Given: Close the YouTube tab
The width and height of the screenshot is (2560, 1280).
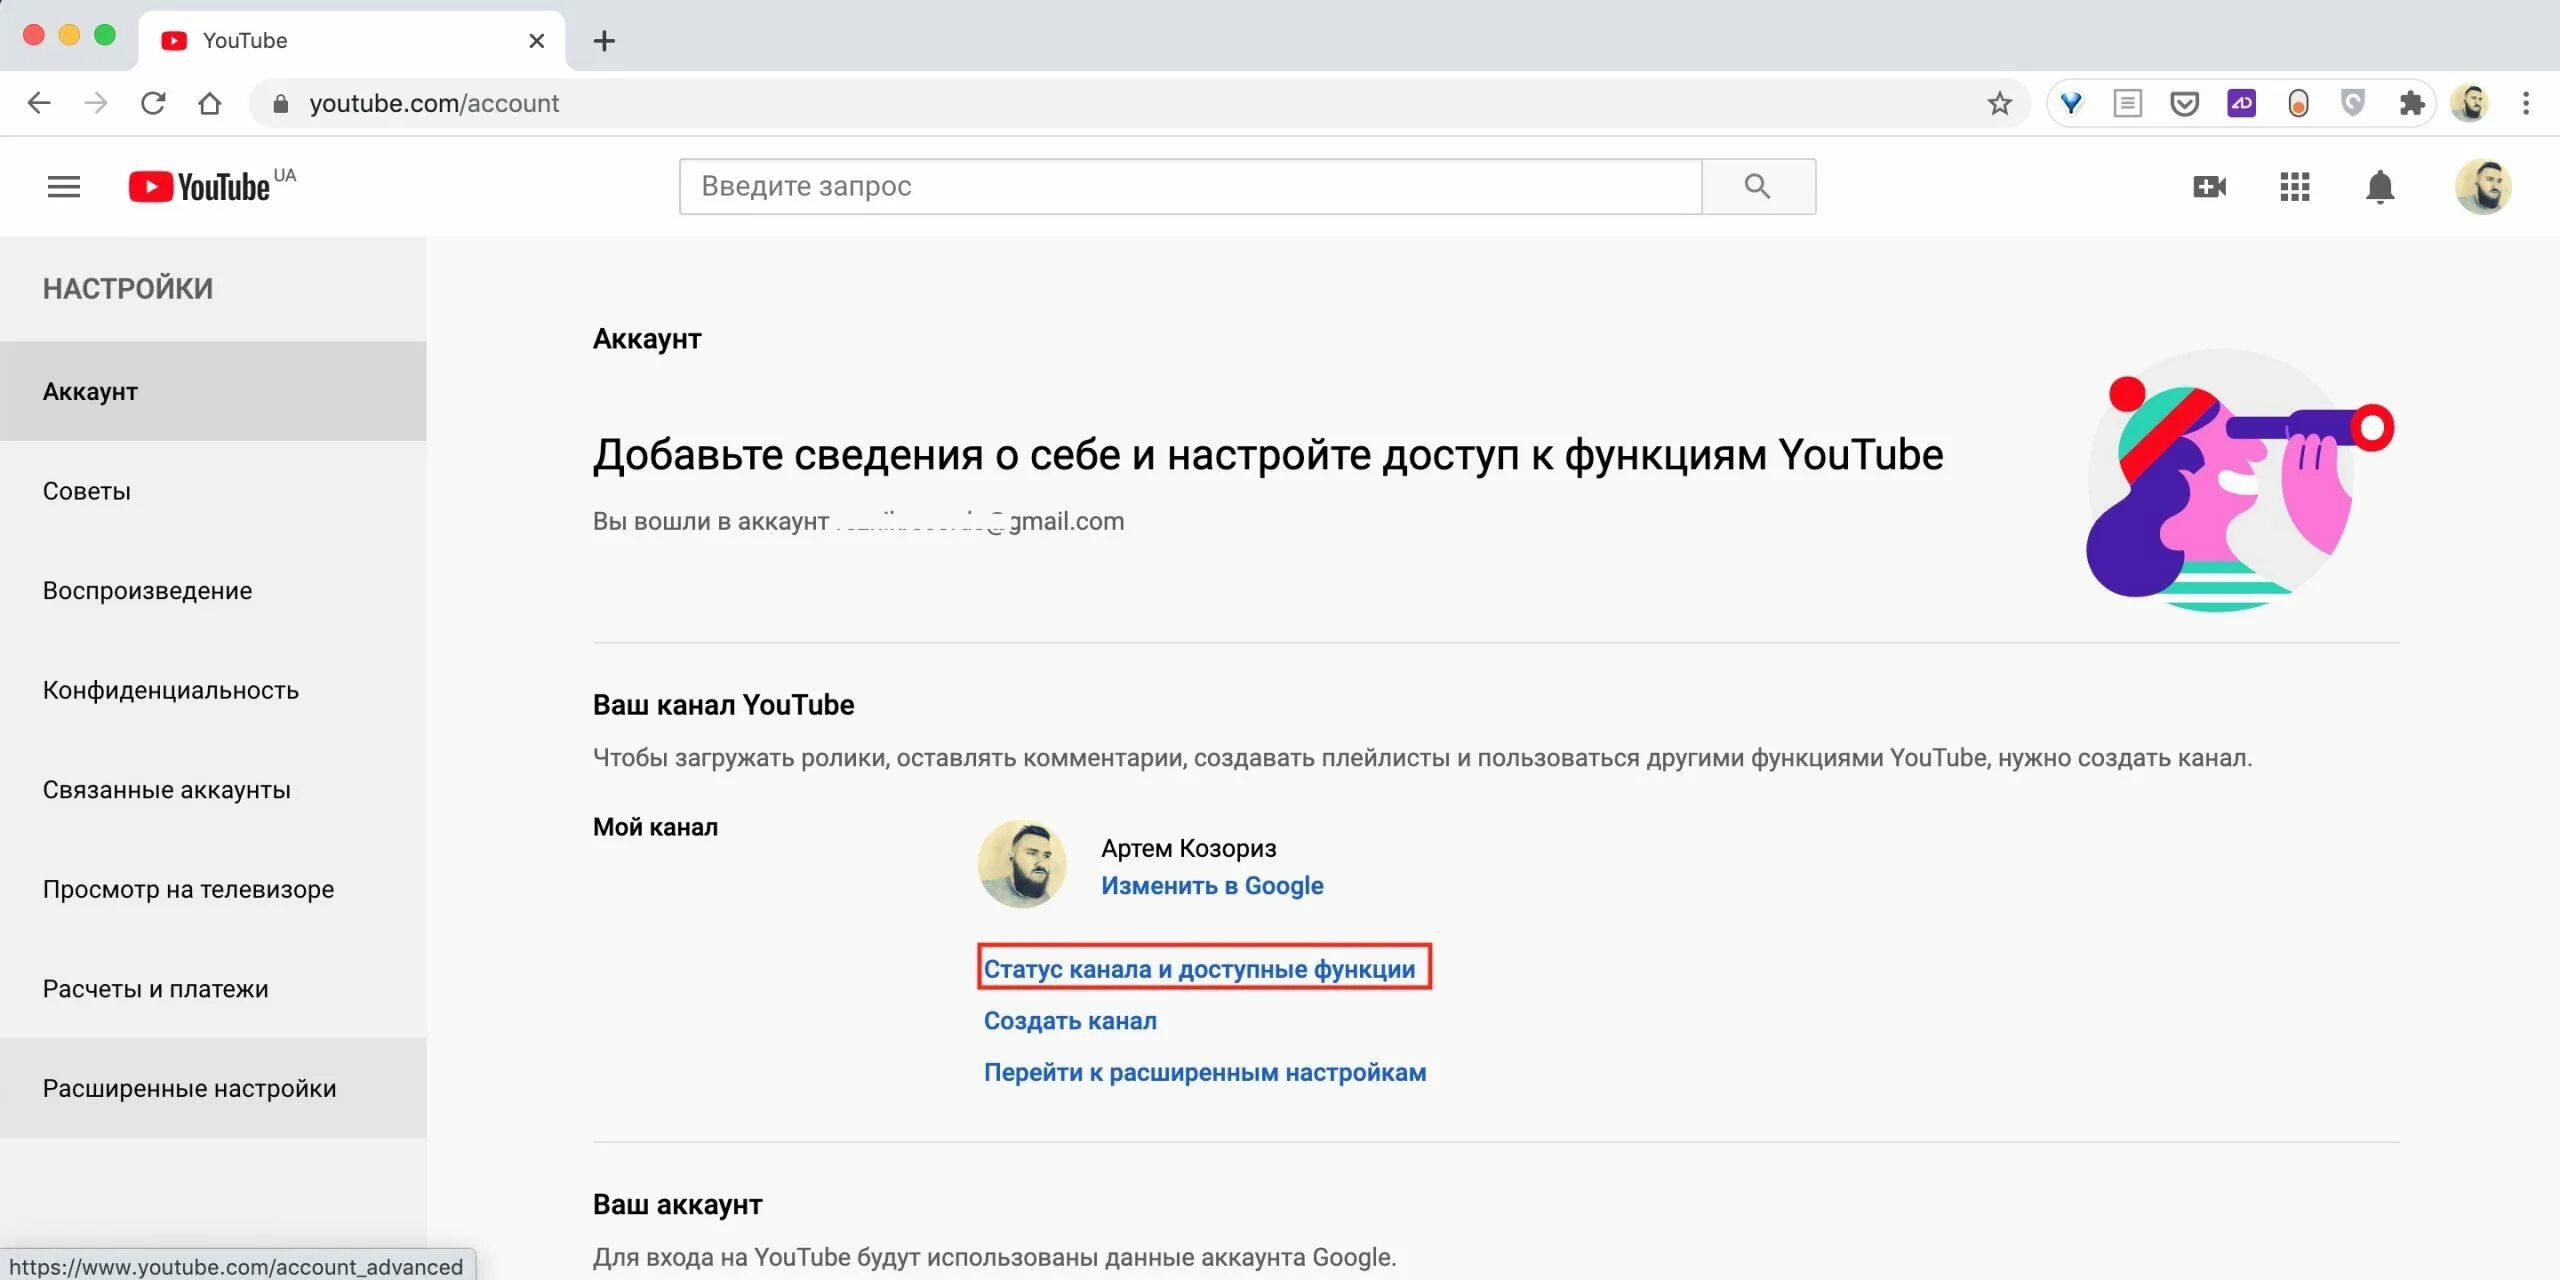Looking at the screenshot, I should pyautogui.click(x=537, y=41).
